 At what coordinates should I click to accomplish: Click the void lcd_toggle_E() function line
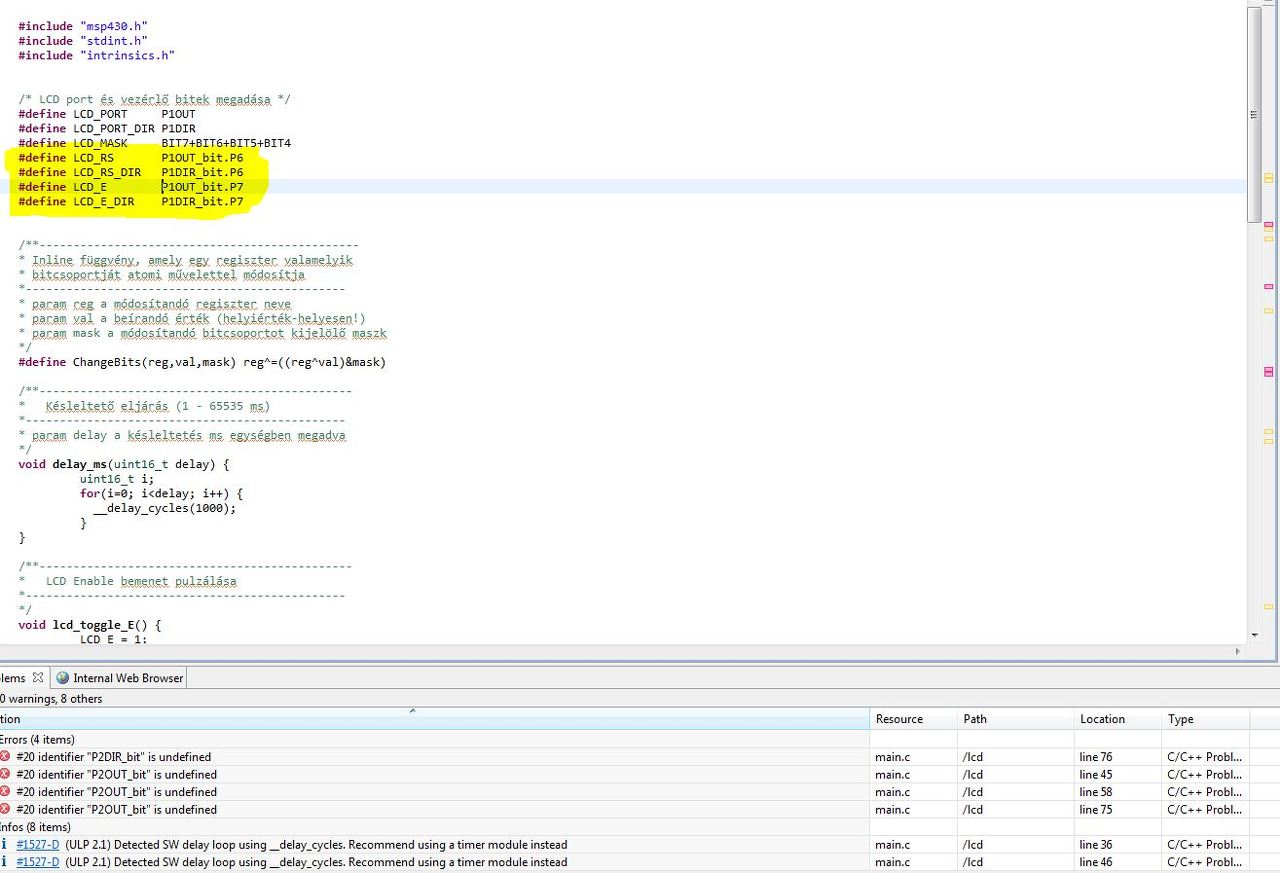coord(90,625)
